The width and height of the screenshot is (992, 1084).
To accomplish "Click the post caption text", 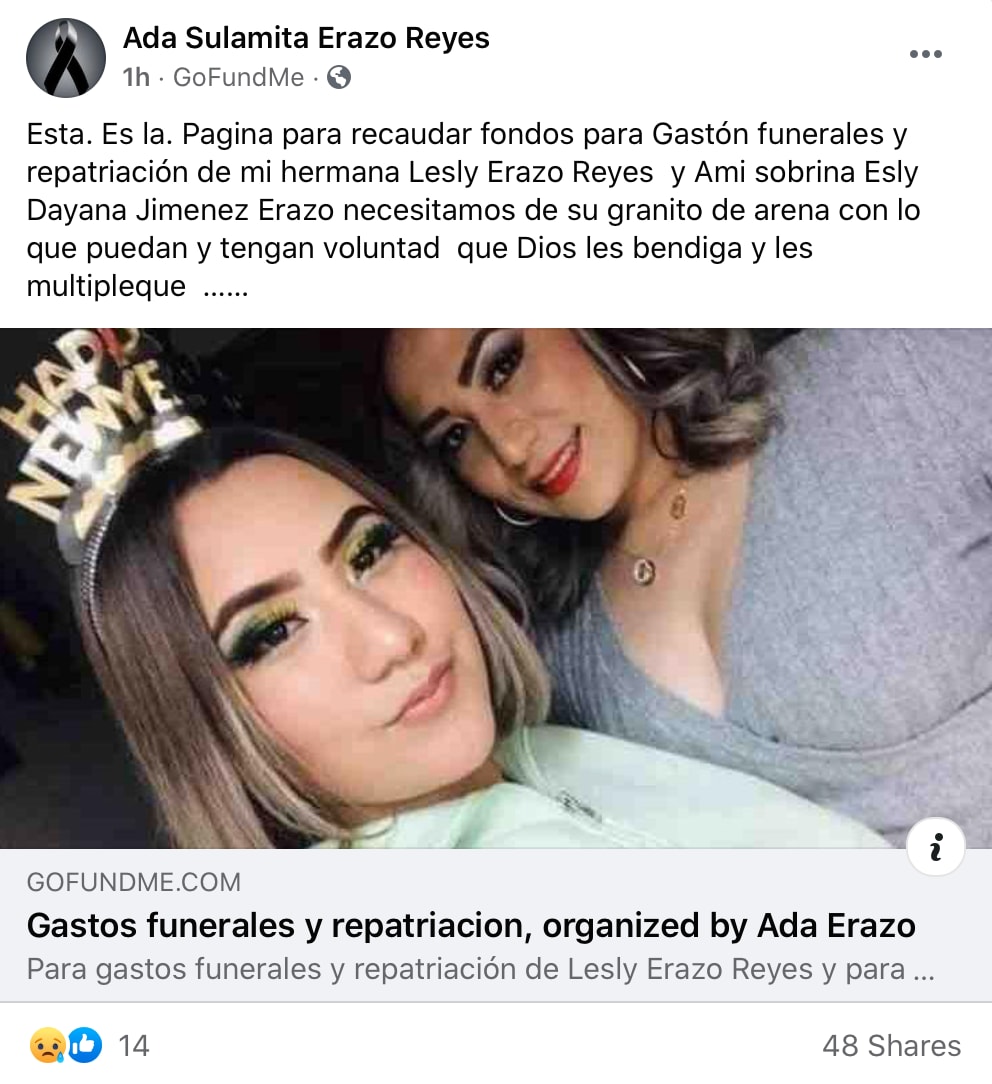I will point(474,210).
